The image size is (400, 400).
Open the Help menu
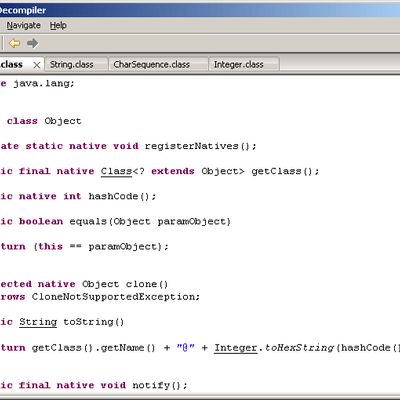tap(58, 25)
